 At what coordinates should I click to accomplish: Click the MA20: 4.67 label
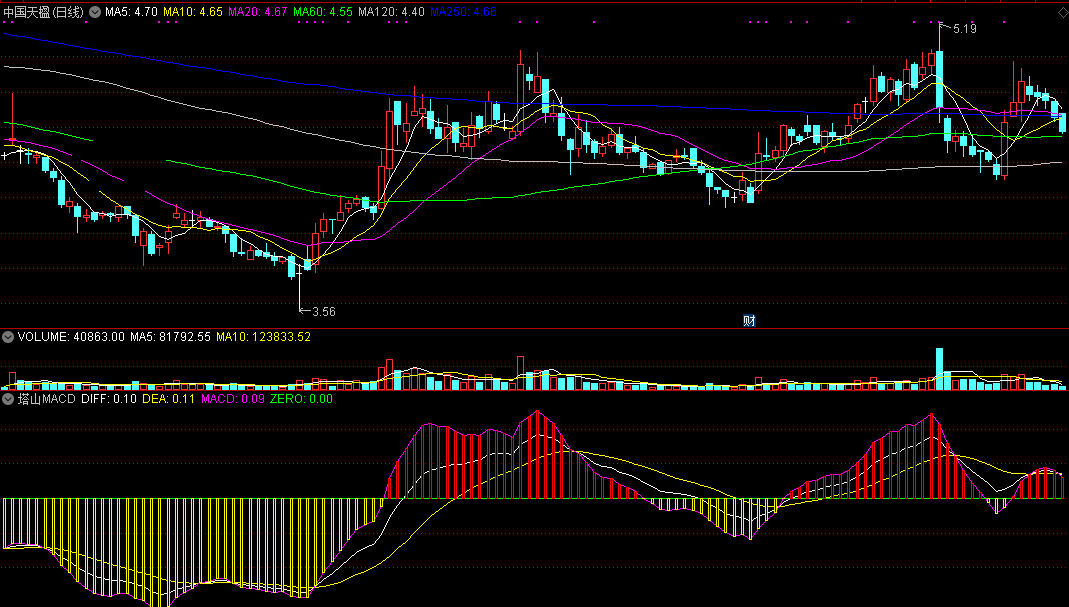coord(258,12)
